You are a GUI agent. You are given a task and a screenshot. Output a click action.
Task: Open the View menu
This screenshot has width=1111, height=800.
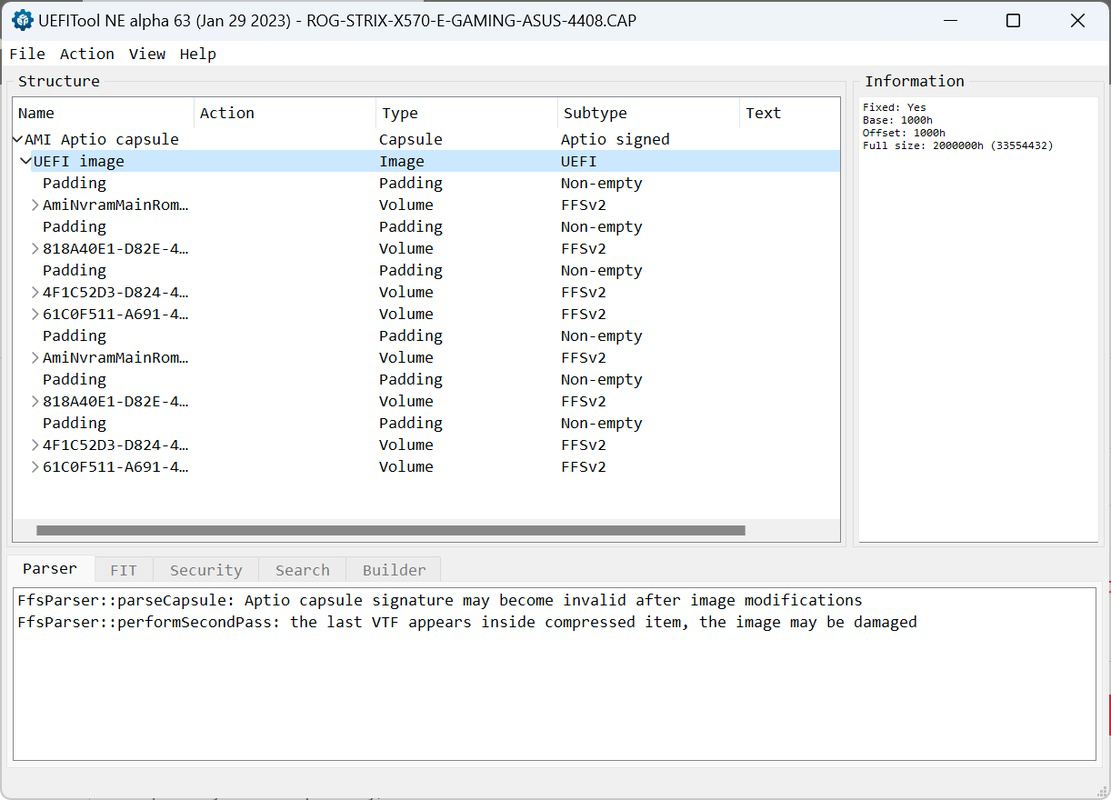147,54
